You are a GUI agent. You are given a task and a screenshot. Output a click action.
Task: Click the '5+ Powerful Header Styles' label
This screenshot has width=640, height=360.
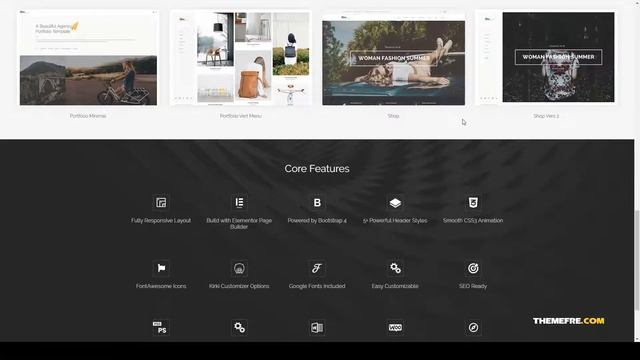(395, 220)
